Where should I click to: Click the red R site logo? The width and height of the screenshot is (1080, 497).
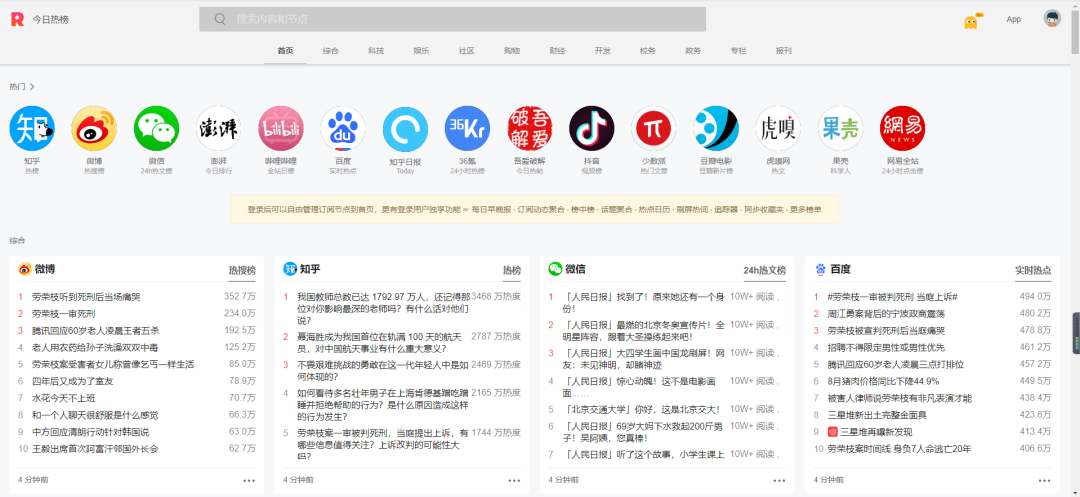click(17, 19)
